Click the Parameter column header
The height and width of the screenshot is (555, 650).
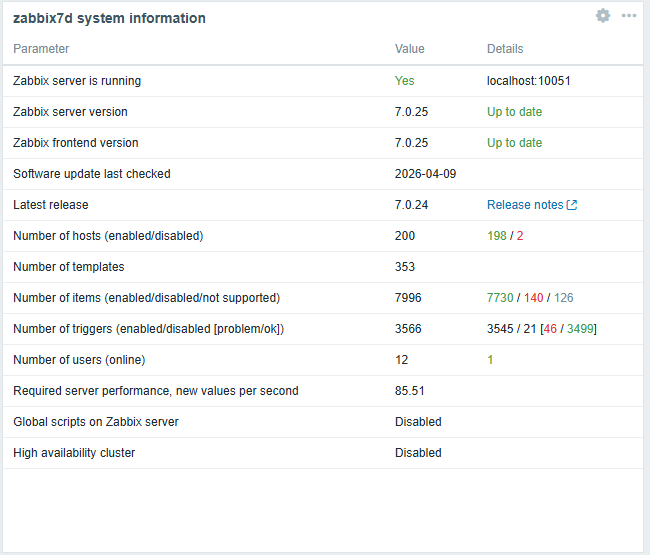(x=41, y=49)
